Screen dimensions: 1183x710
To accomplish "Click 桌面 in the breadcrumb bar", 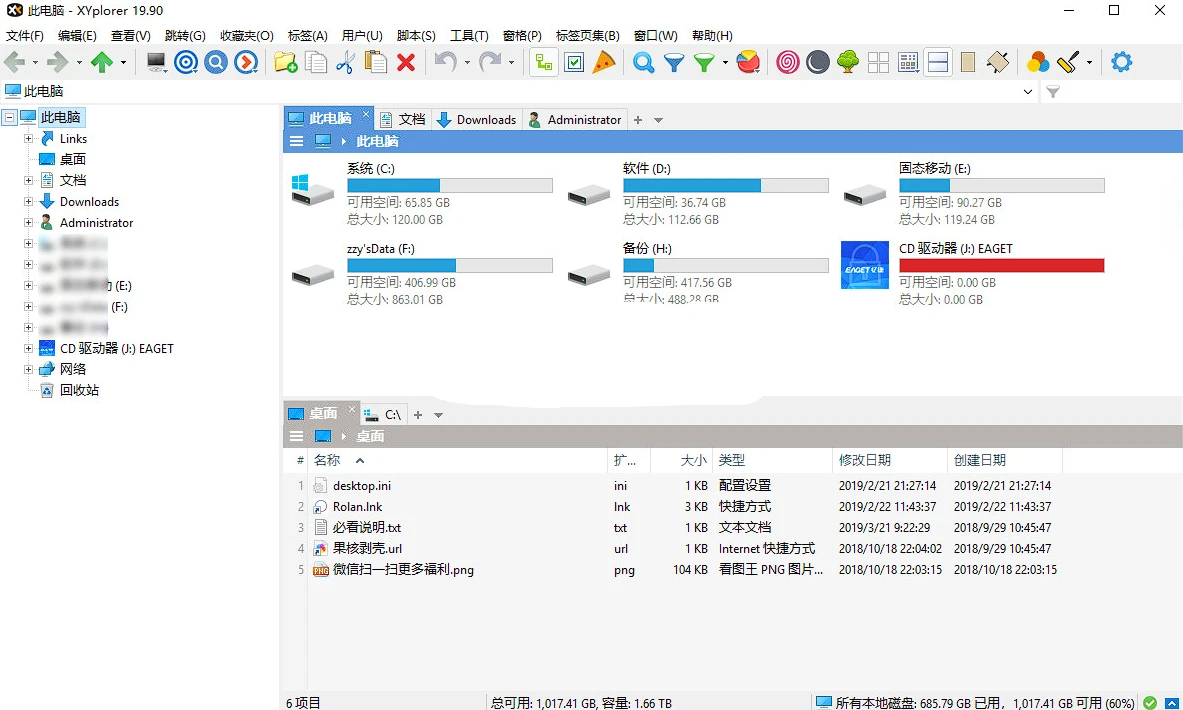I will 370,436.
